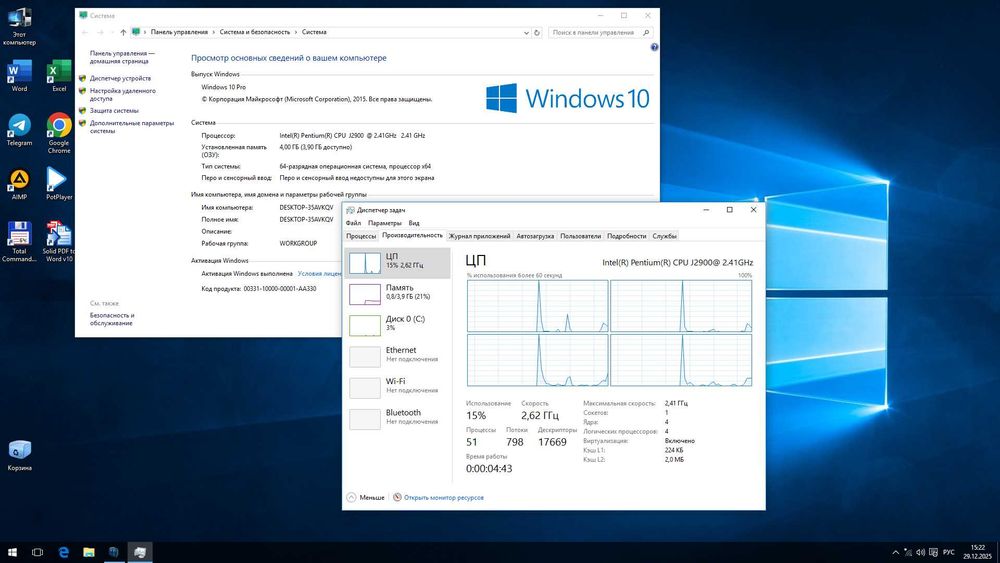Select the Ethernet performance item
Viewport: 1000px width, 563px height.
pos(397,356)
